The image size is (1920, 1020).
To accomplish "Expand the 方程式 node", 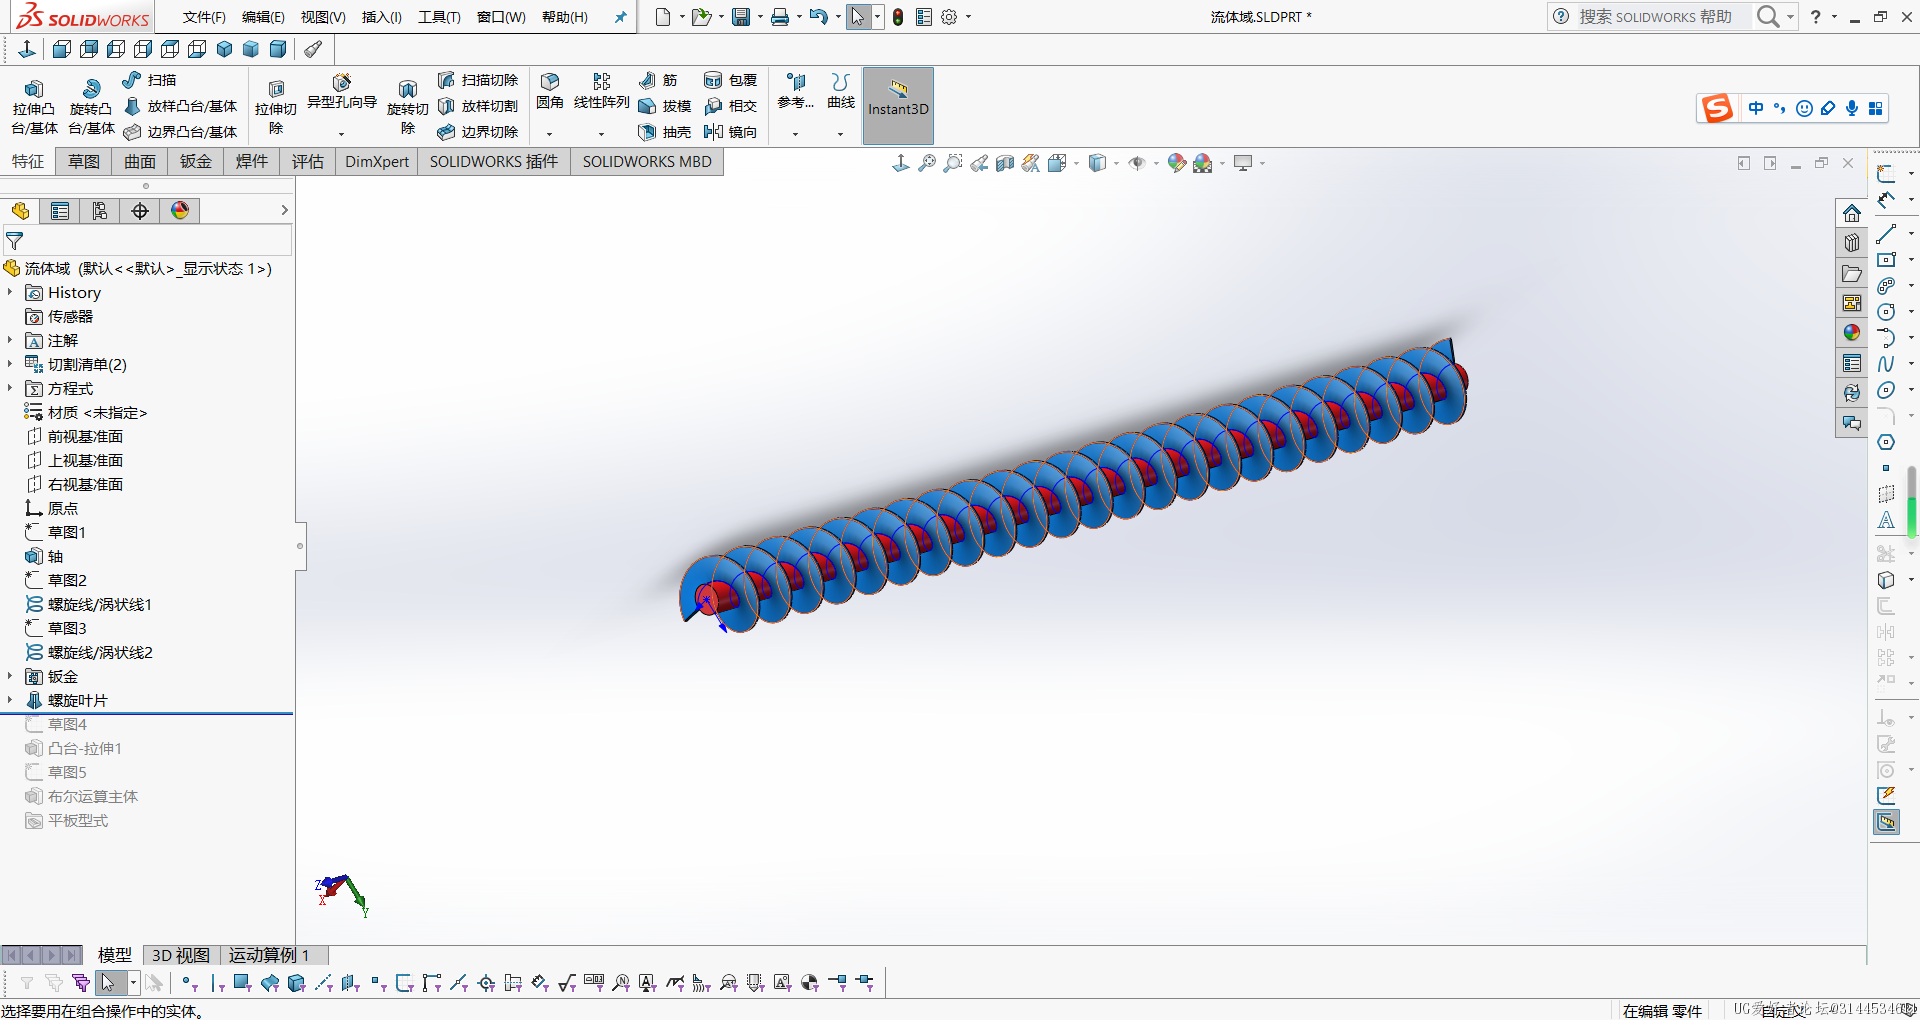I will [x=10, y=388].
